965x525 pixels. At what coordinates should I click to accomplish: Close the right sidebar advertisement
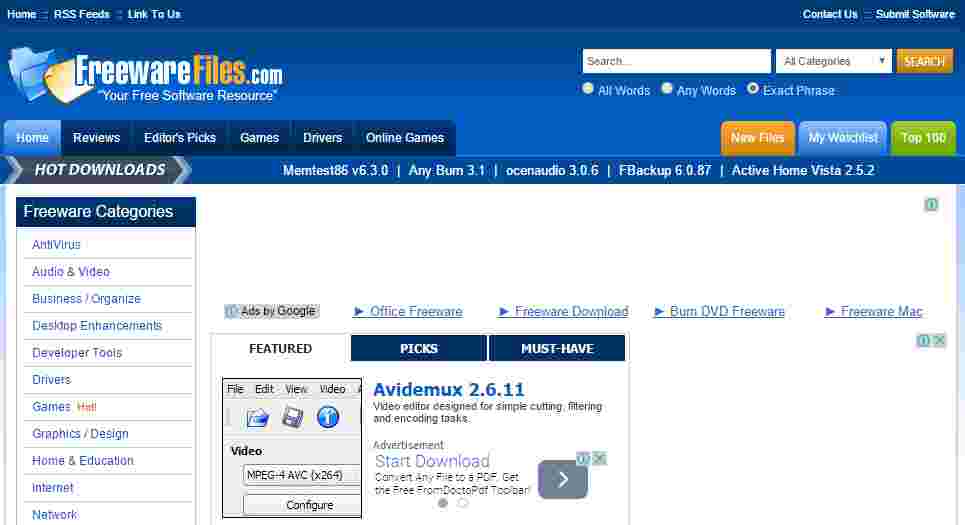(x=939, y=340)
